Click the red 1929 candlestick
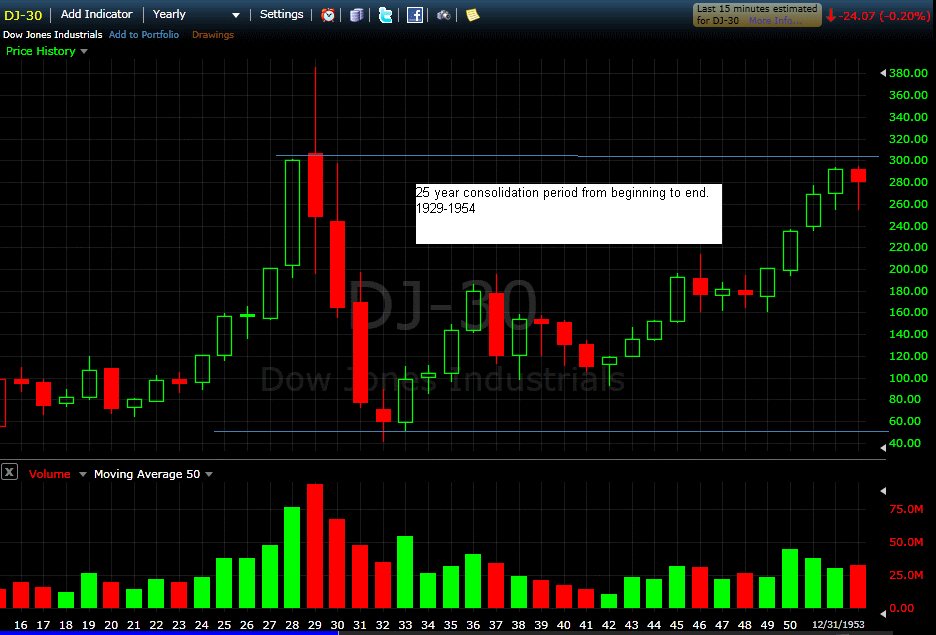 click(x=315, y=185)
